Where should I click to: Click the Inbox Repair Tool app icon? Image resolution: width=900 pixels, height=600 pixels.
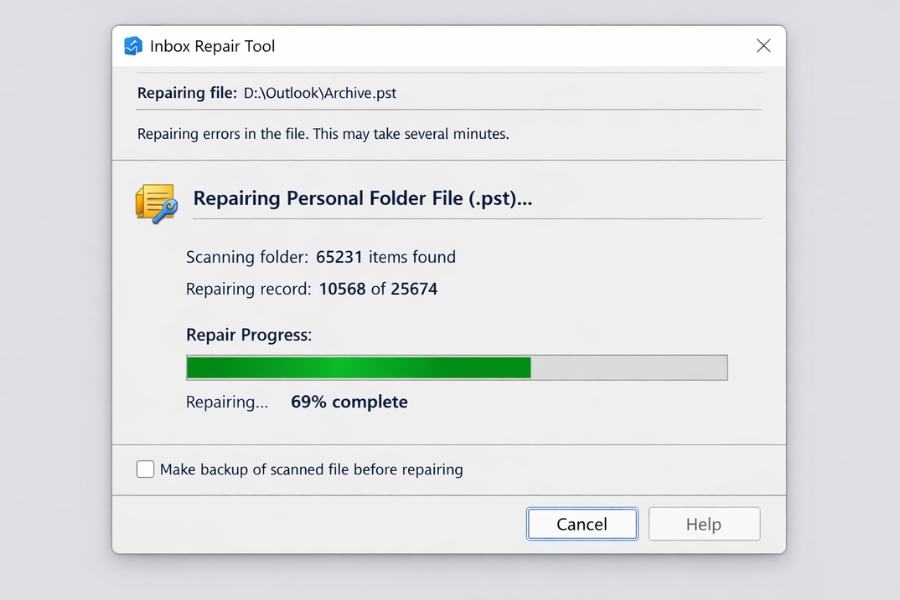[x=133, y=46]
